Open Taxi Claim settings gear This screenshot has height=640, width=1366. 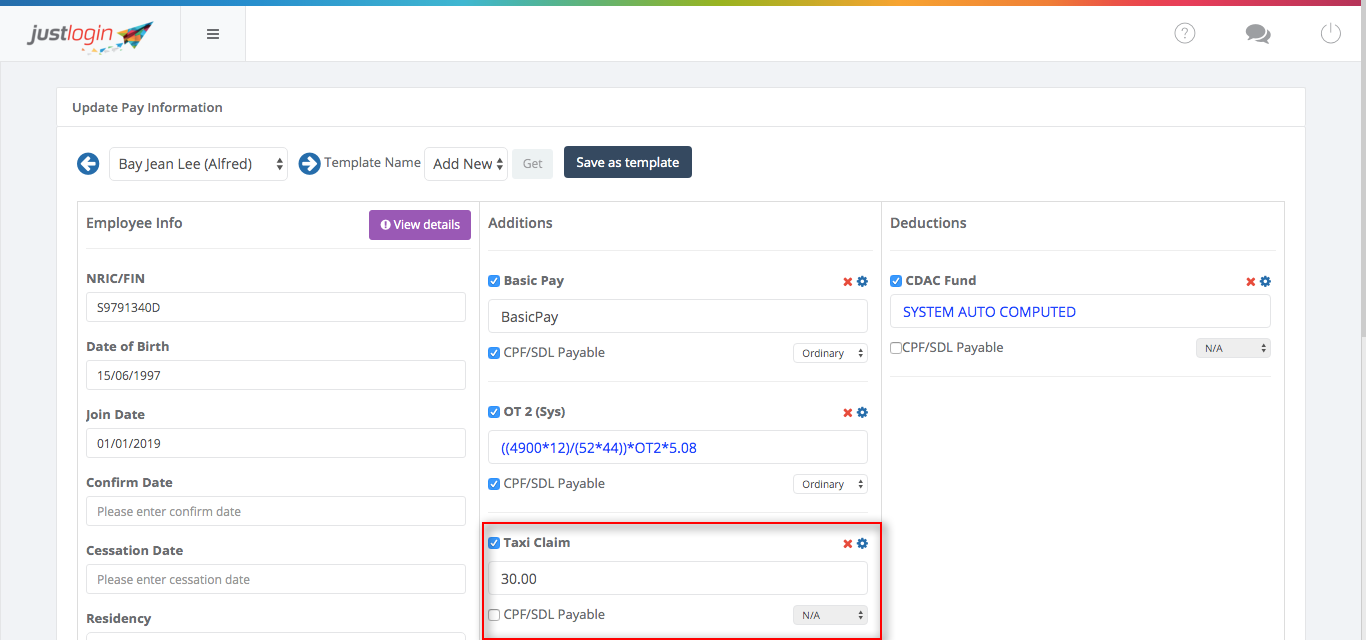(x=862, y=544)
